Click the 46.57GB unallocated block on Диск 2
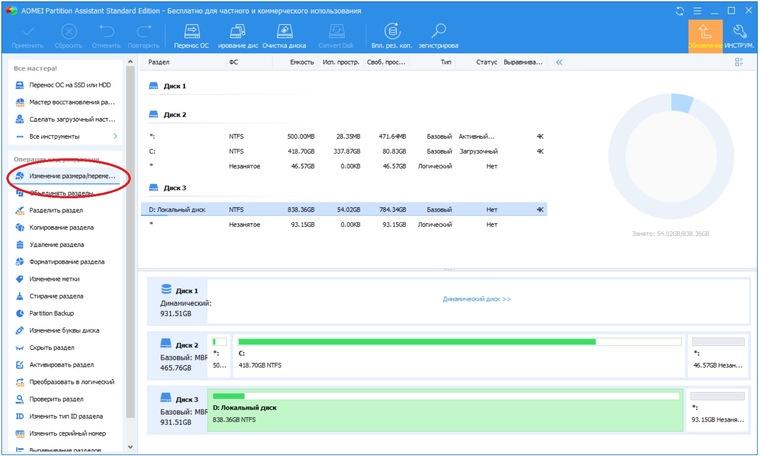Image resolution: width=760 pixels, height=456 pixels. (x=718, y=355)
